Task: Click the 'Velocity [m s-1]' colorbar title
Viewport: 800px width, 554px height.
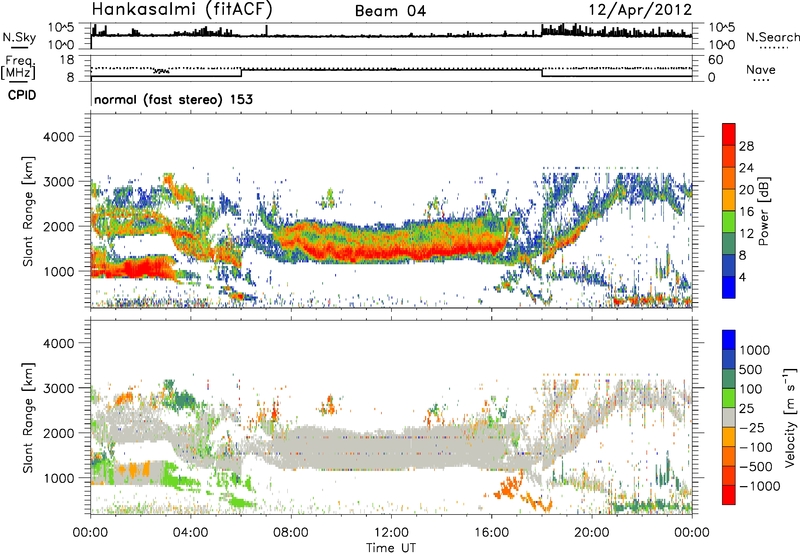Action: tap(790, 417)
